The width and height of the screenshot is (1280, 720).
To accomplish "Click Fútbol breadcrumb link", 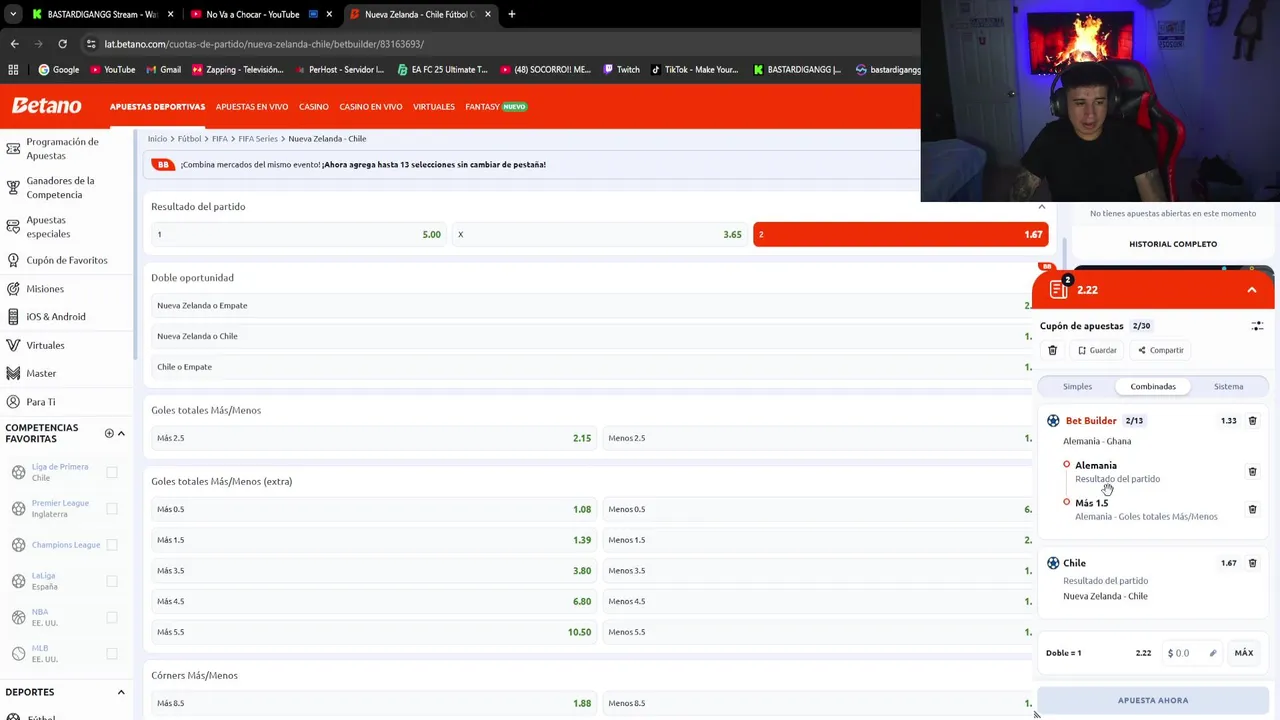I will tap(190, 139).
